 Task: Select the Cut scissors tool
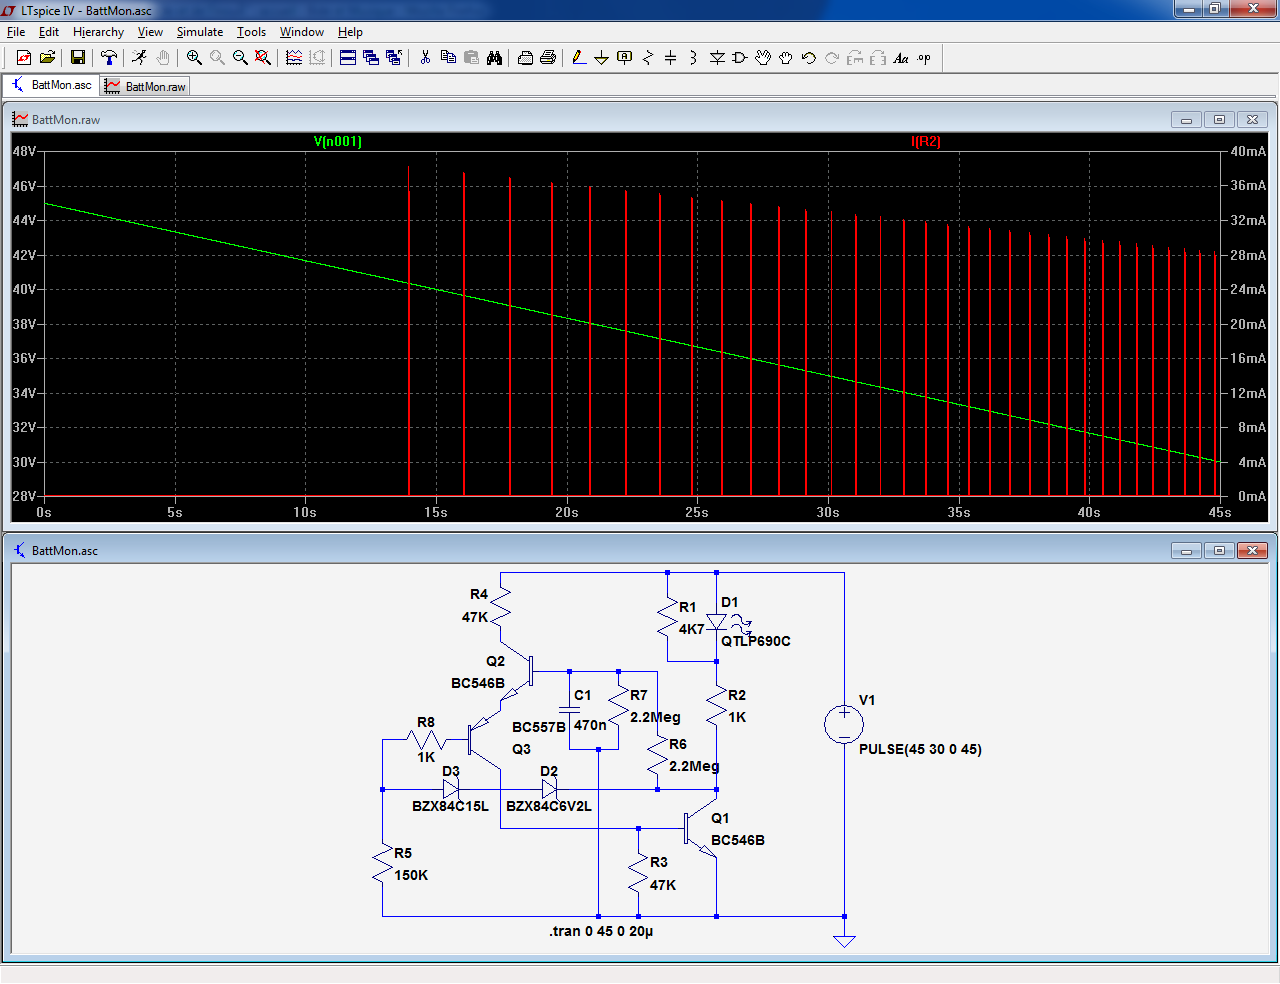425,58
